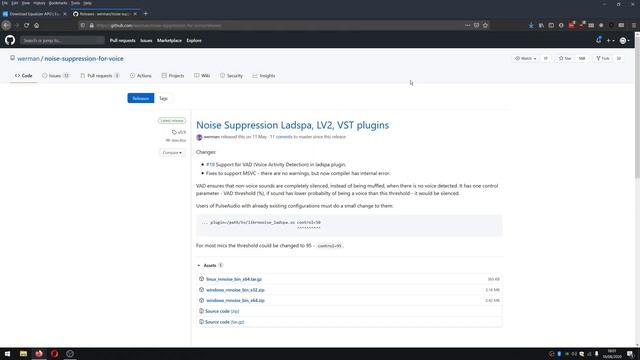Open the Actions tab
640x360 pixels.
coord(141,76)
